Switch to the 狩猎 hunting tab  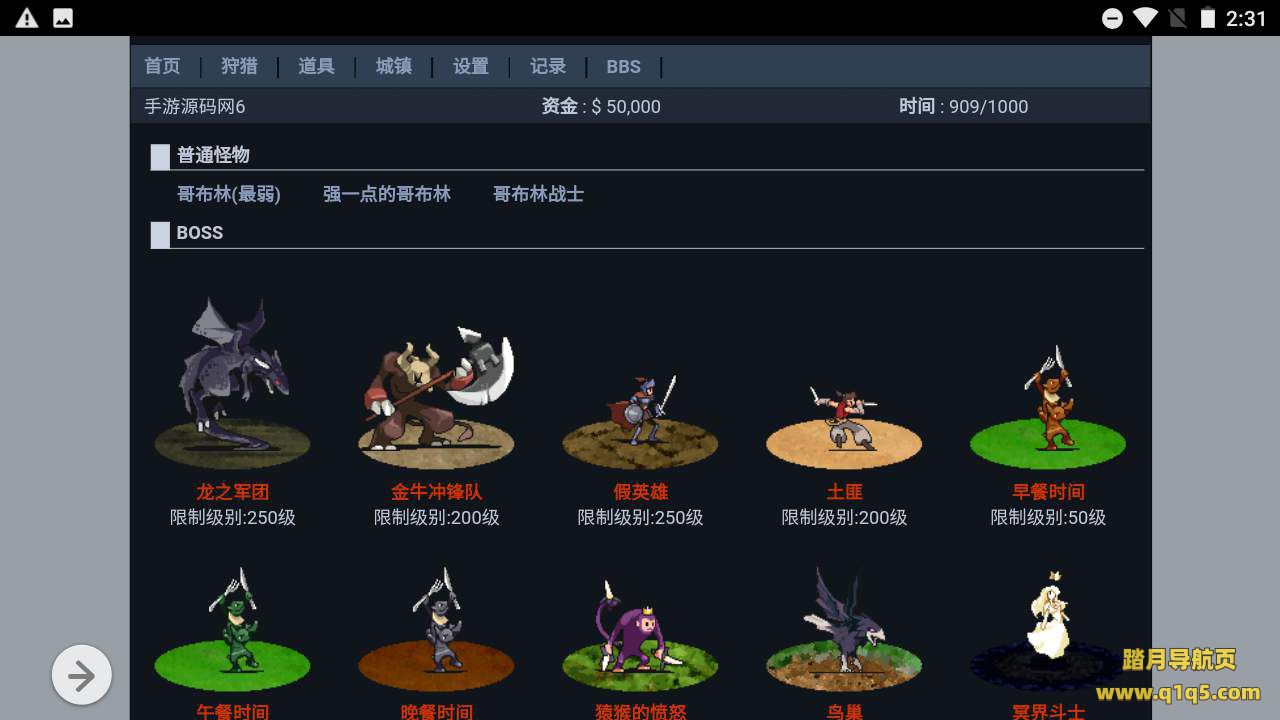point(239,66)
